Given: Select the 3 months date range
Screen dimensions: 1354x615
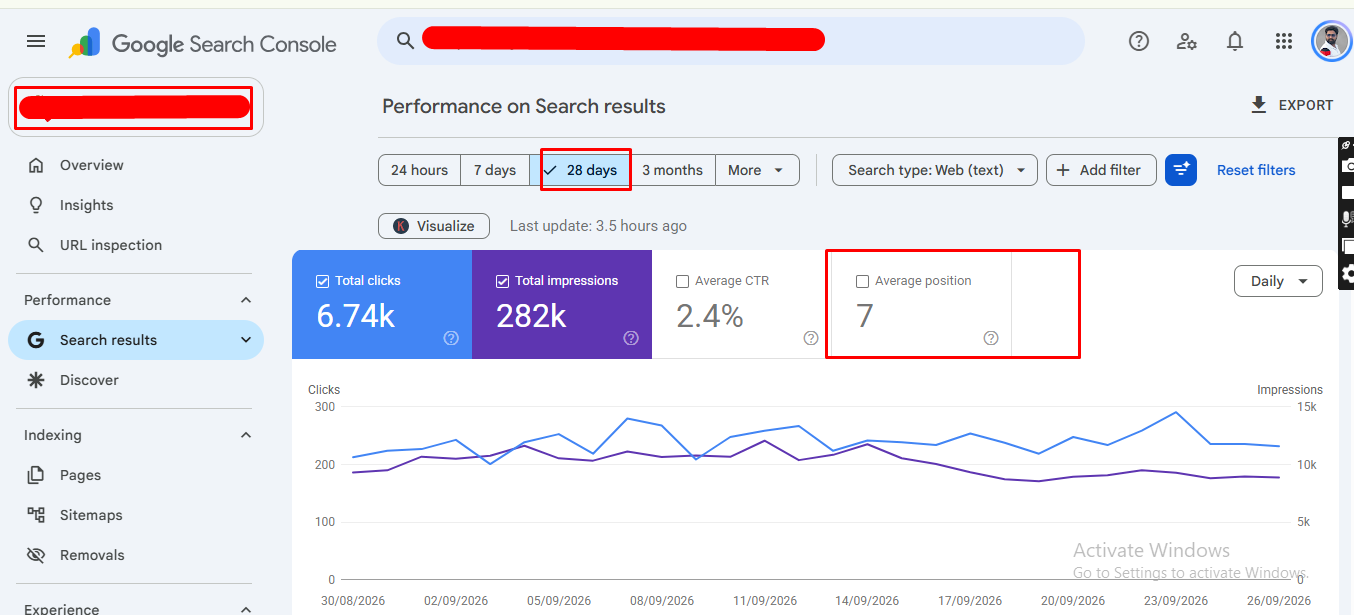Looking at the screenshot, I should [x=672, y=170].
